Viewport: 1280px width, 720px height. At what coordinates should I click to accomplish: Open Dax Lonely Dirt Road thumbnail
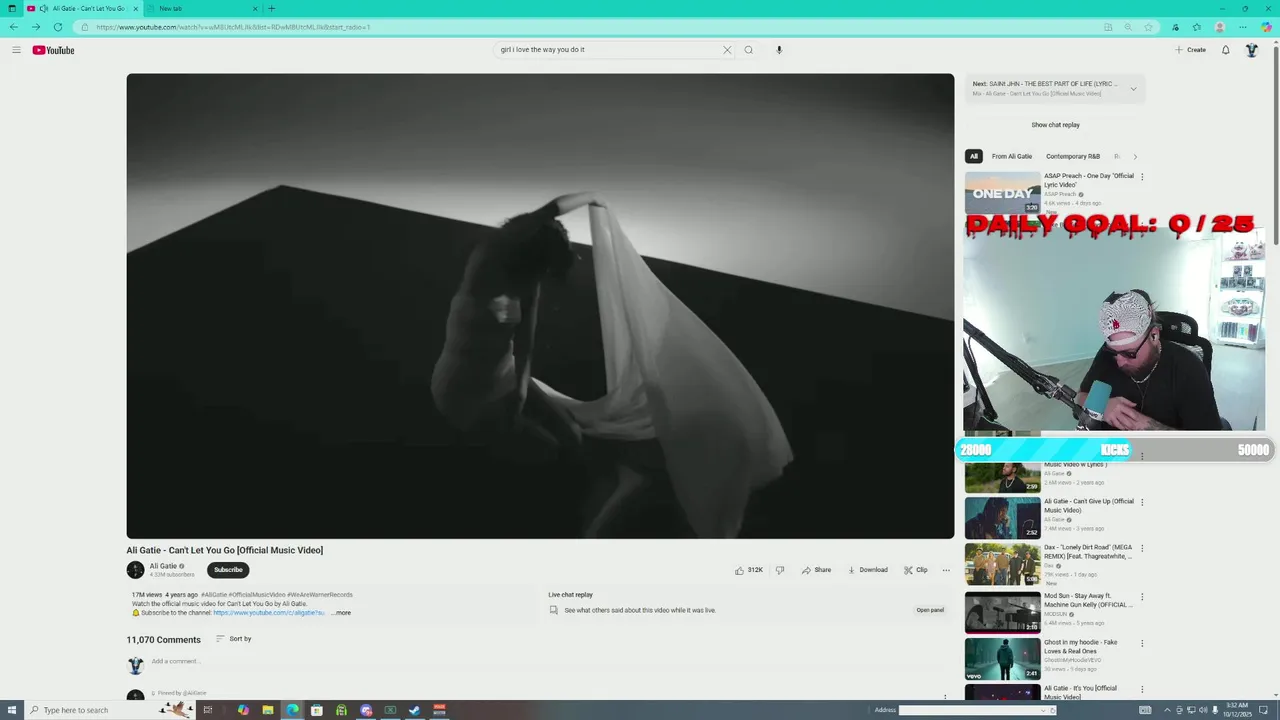point(1002,564)
